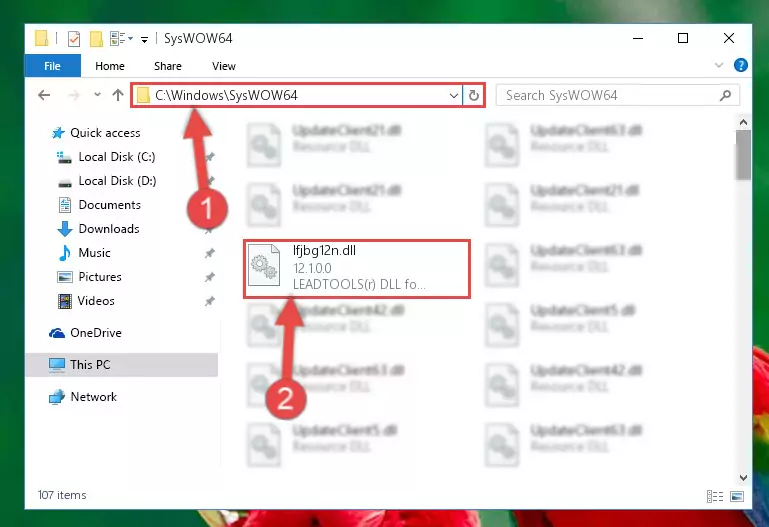Click the Documents page icon in sidebar

pyautogui.click(x=65, y=205)
